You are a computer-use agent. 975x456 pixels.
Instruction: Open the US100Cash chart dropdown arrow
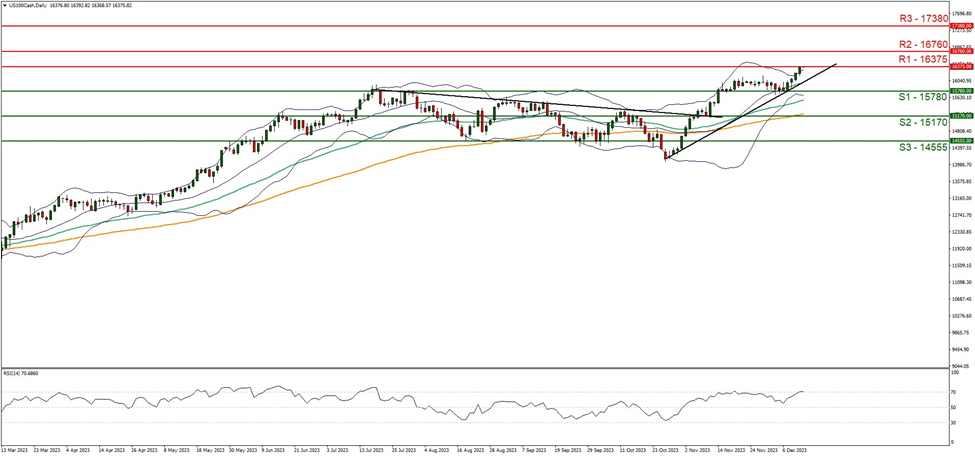[4, 5]
